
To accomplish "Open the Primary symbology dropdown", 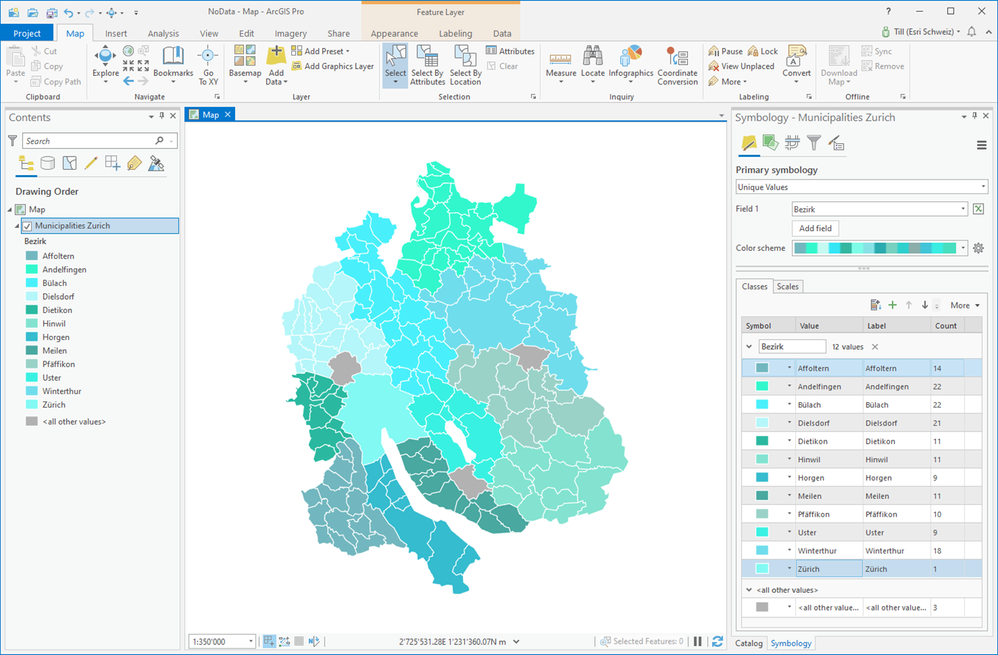I will click(x=861, y=187).
